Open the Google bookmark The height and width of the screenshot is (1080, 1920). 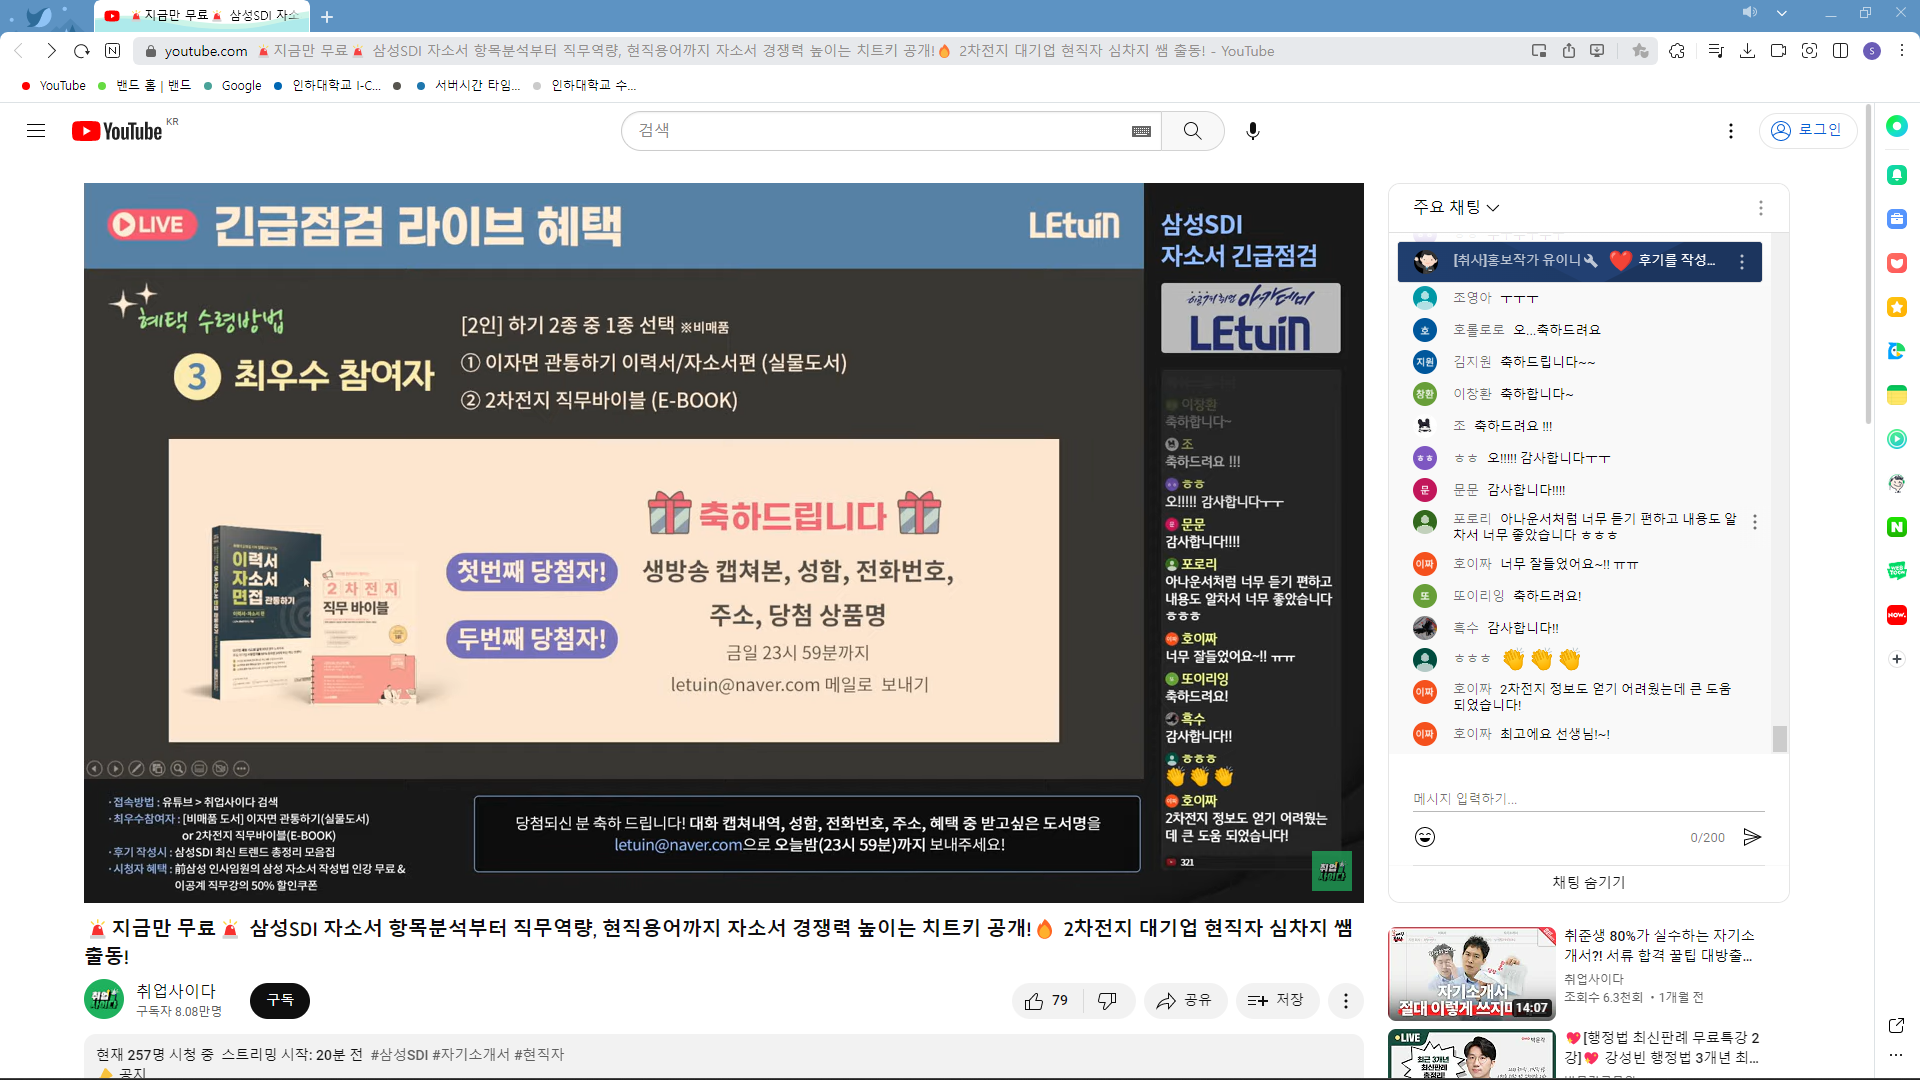(x=233, y=86)
